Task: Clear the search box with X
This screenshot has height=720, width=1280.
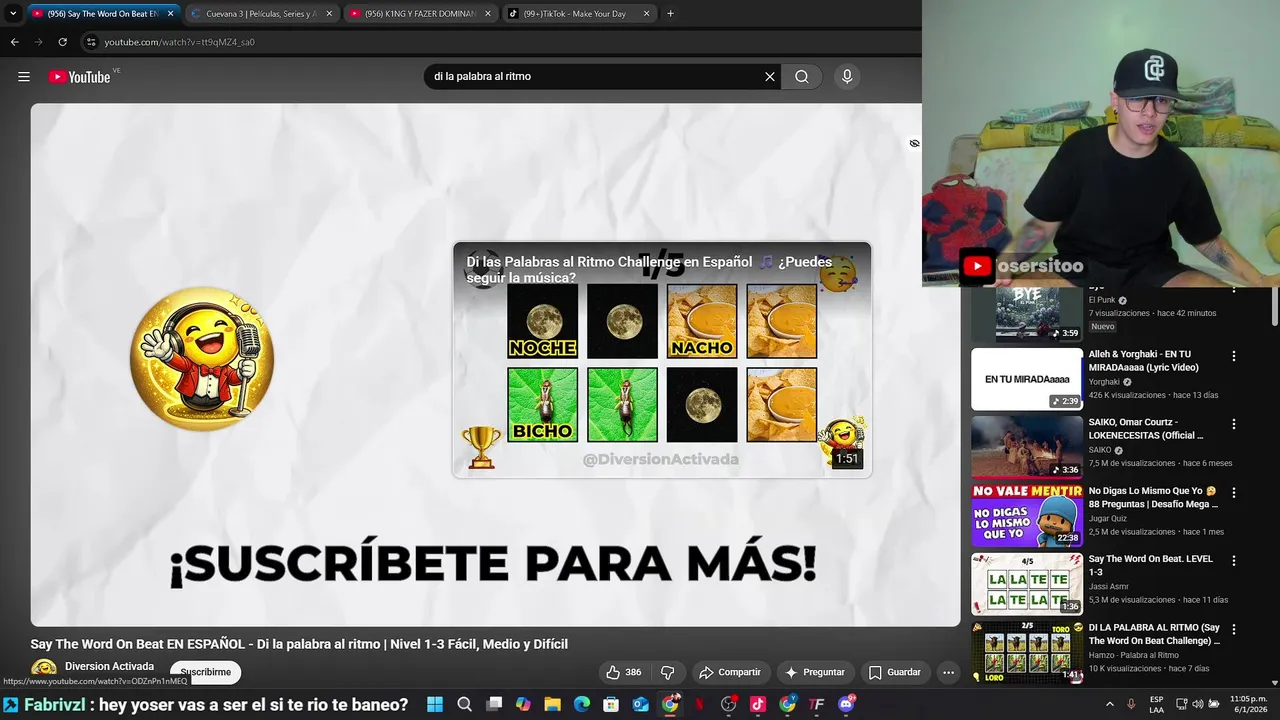Action: tap(770, 77)
